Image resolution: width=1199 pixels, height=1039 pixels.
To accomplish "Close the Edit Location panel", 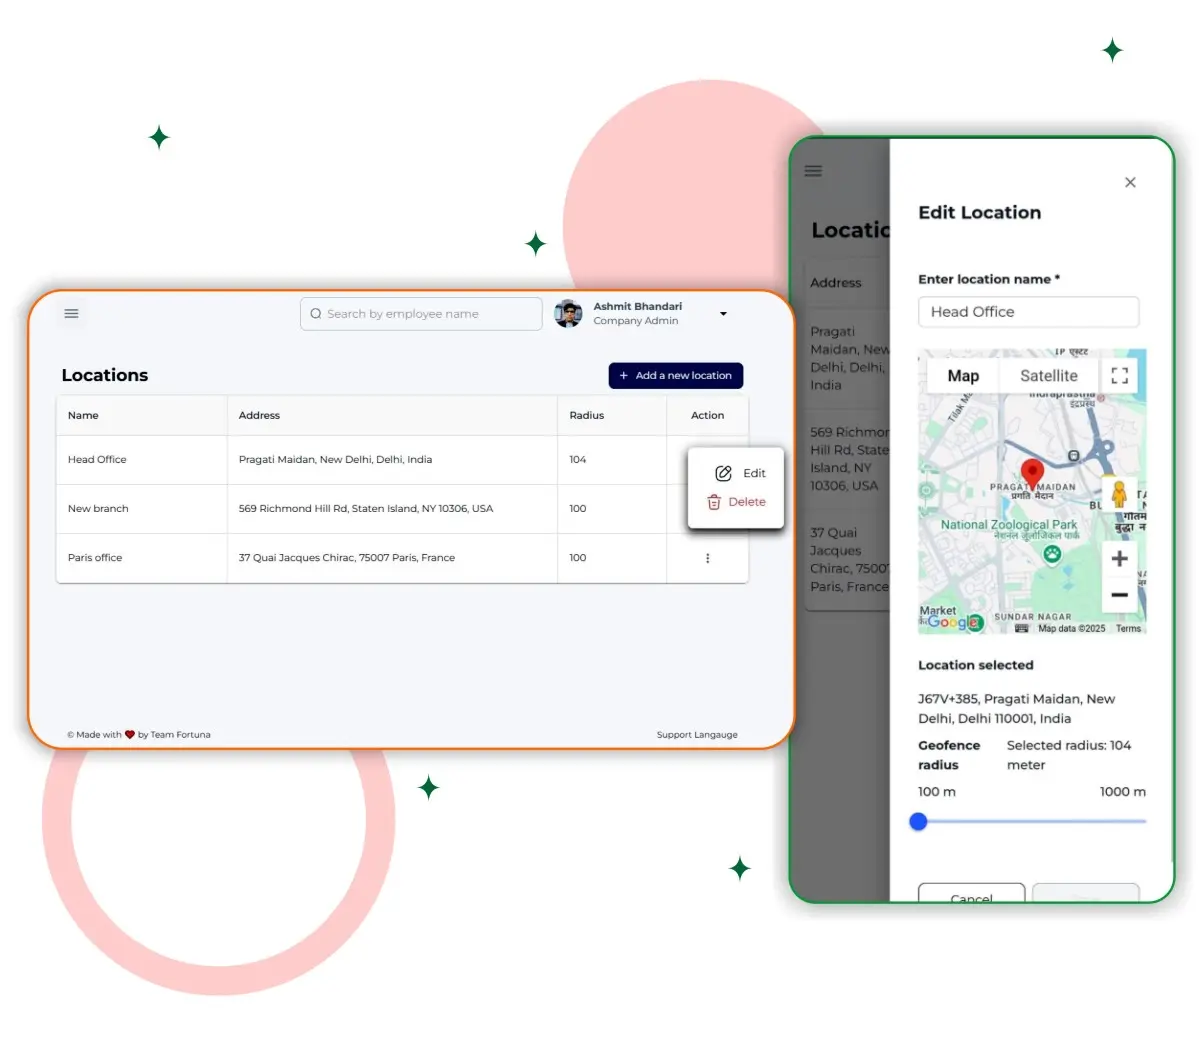I will (x=1130, y=182).
